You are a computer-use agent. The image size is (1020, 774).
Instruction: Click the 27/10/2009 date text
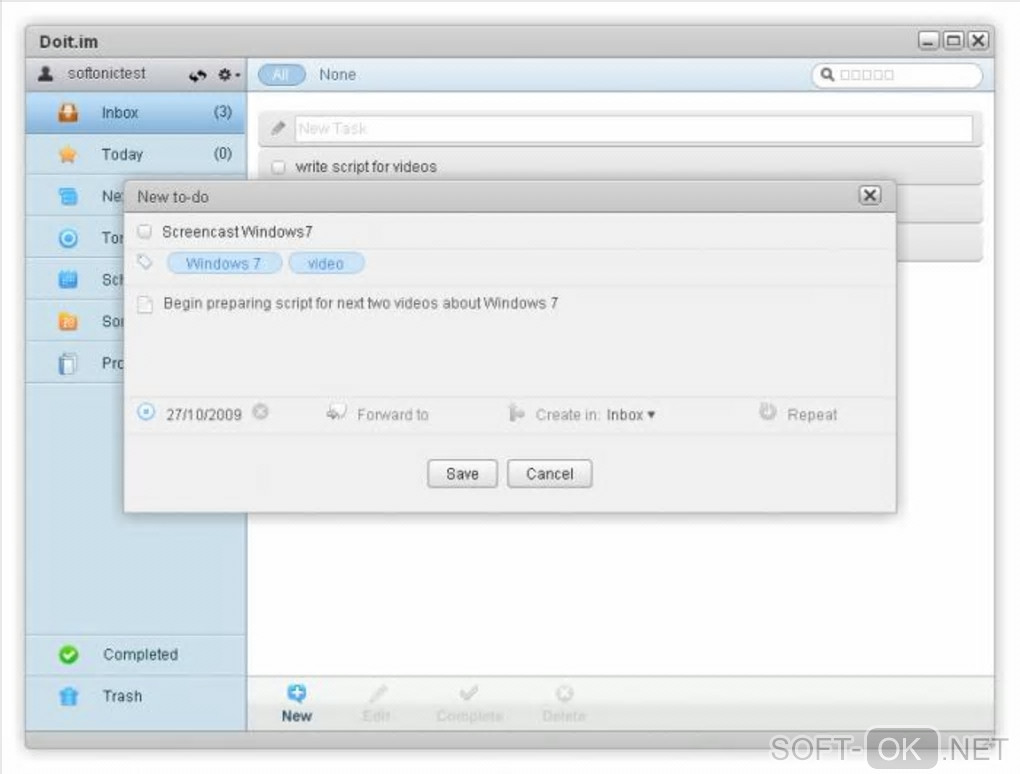(204, 414)
